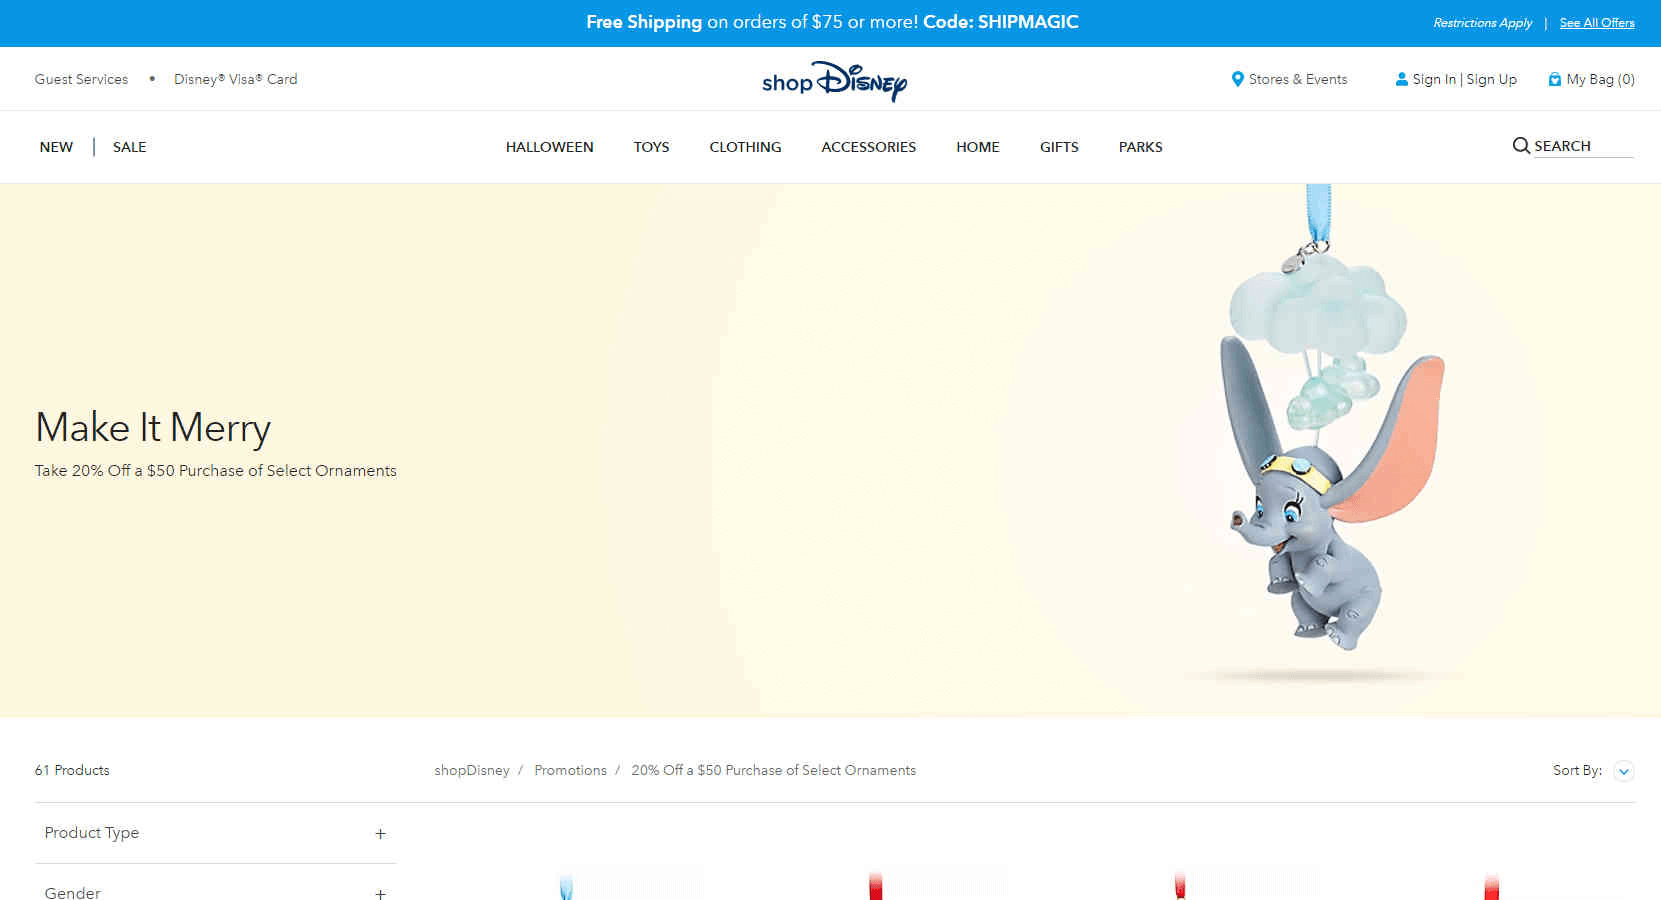Screen dimensions: 1661x900
Task: Click the Stores & Events location pin icon
Action: [x=1237, y=79]
